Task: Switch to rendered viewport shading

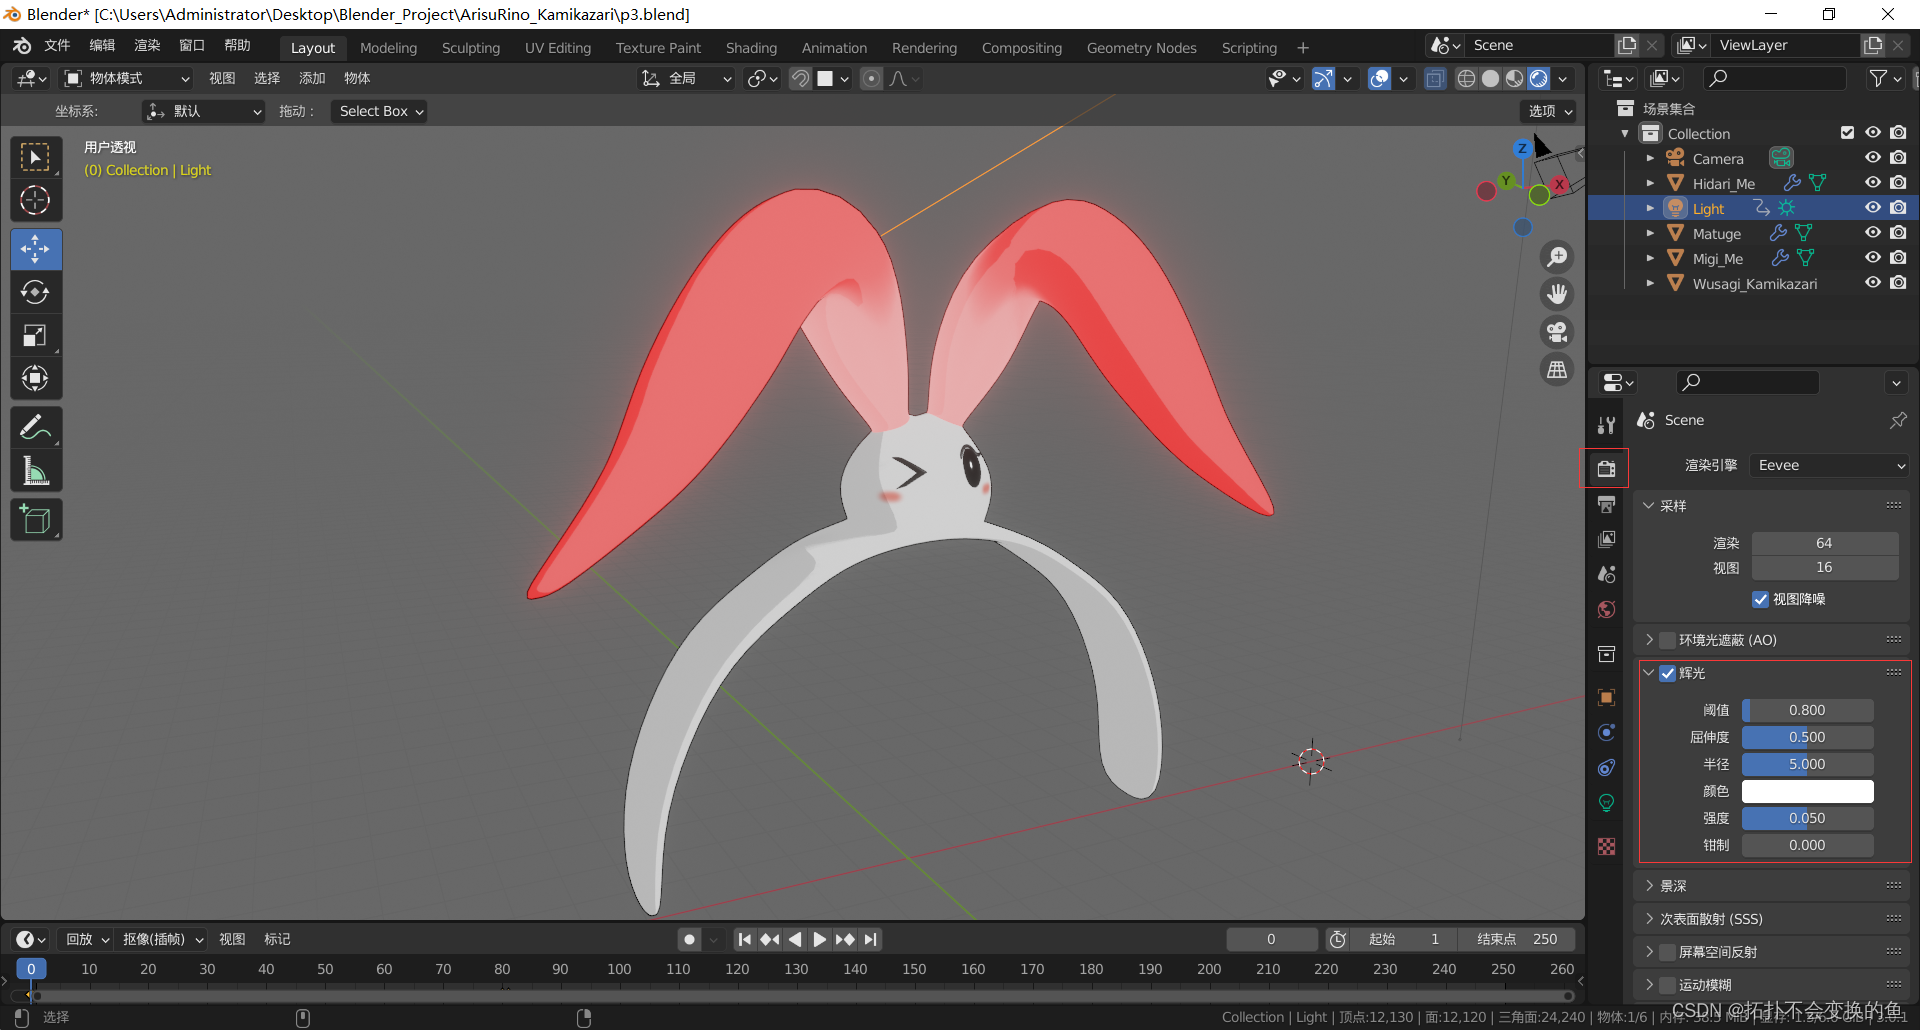Action: [x=1539, y=79]
